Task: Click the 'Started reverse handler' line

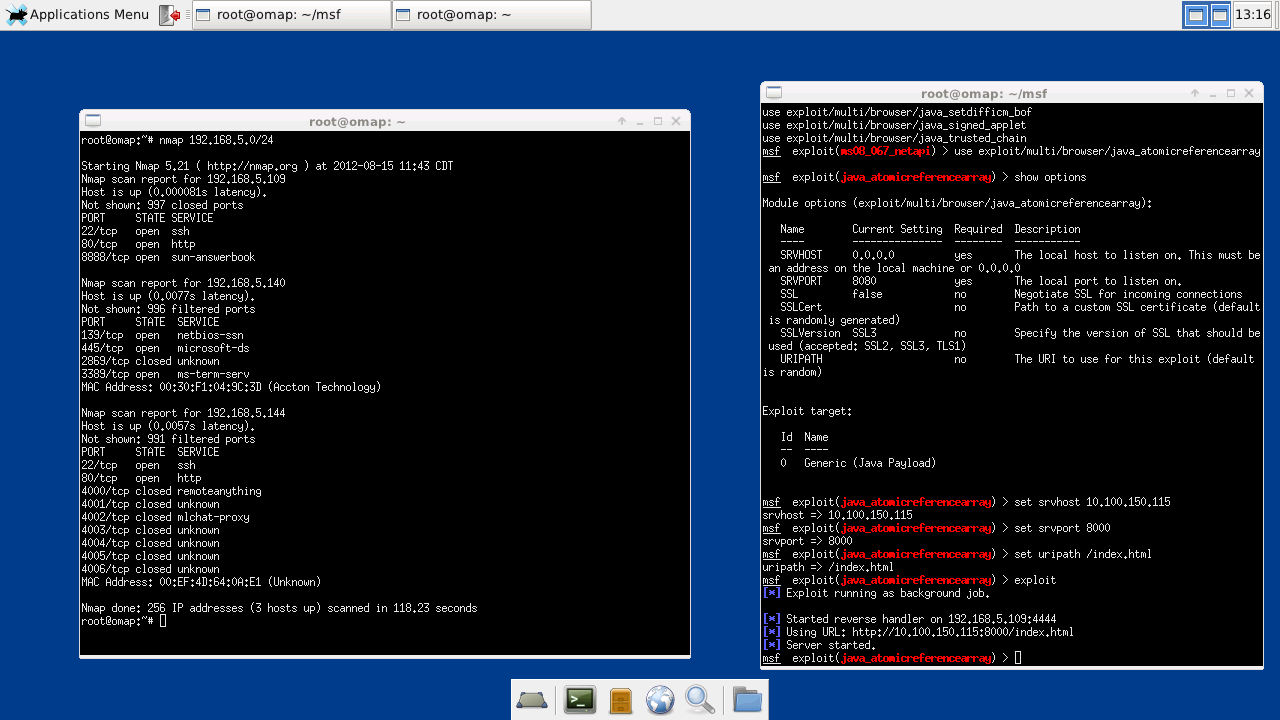Action: 909,619
